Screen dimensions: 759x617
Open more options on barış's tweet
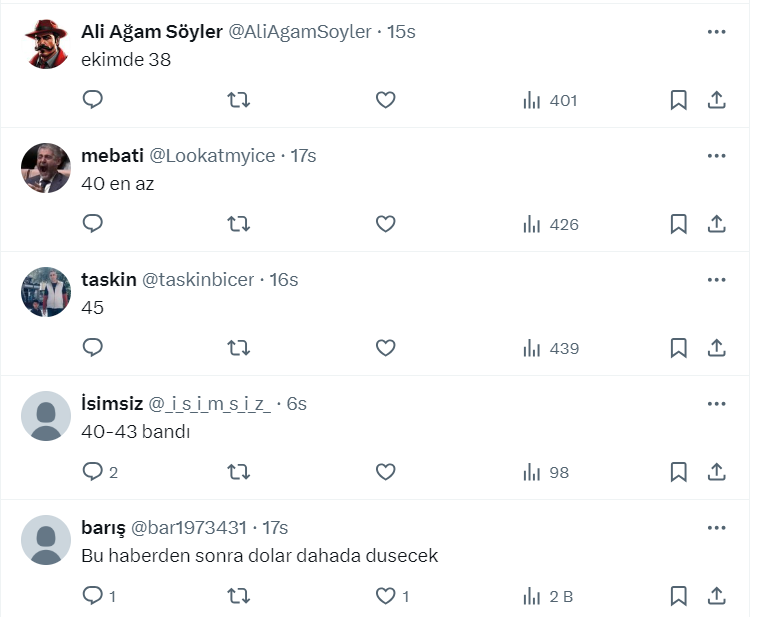[716, 528]
